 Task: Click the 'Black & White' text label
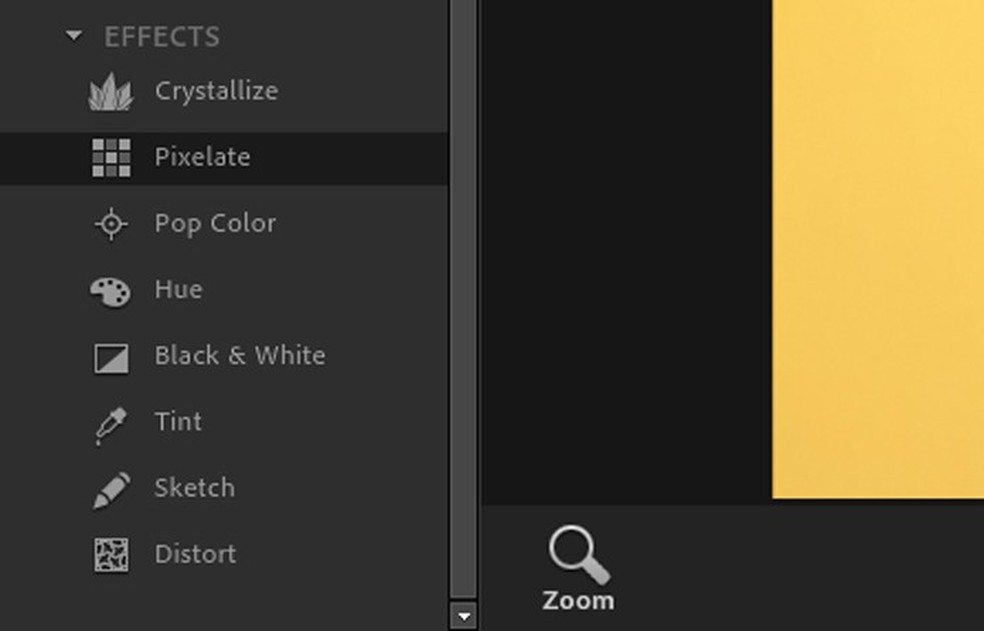pyautogui.click(x=240, y=355)
